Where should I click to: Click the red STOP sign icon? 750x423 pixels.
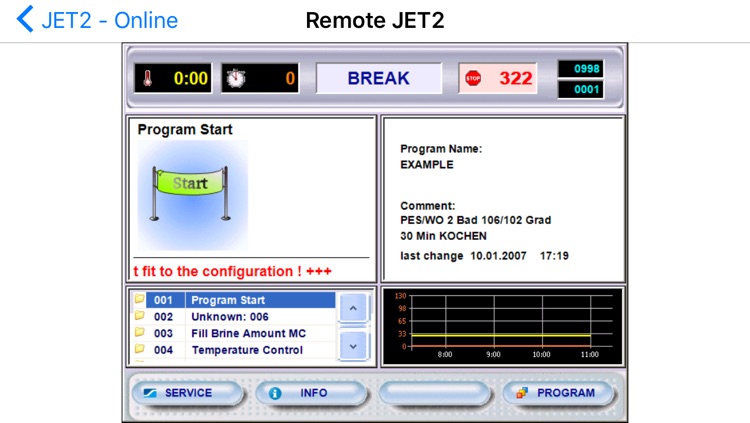point(473,78)
